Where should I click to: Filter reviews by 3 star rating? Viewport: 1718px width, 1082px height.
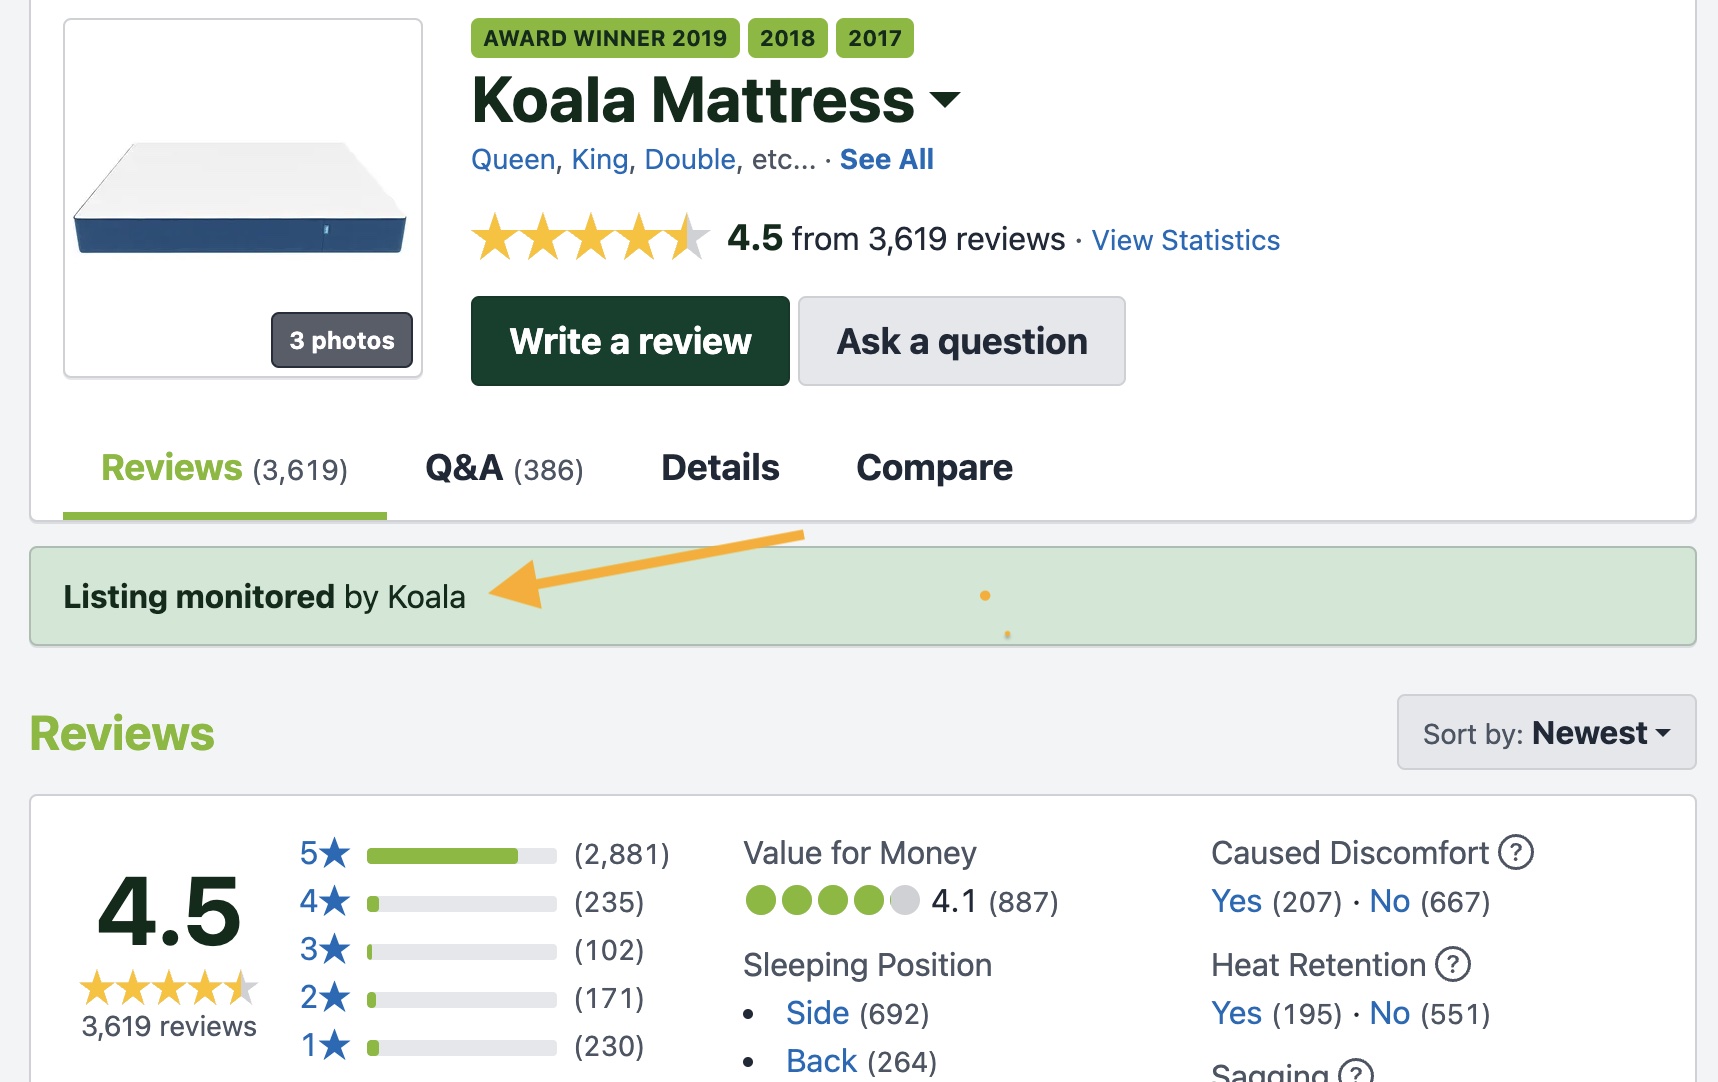(325, 949)
